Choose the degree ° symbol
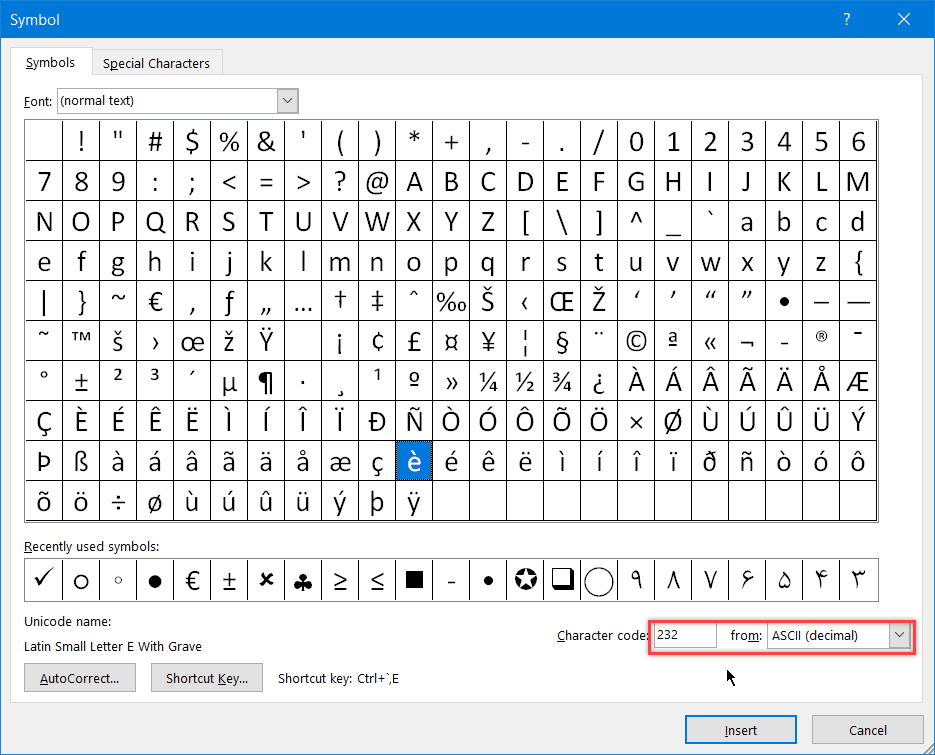Viewport: 935px width, 755px height. 44,381
